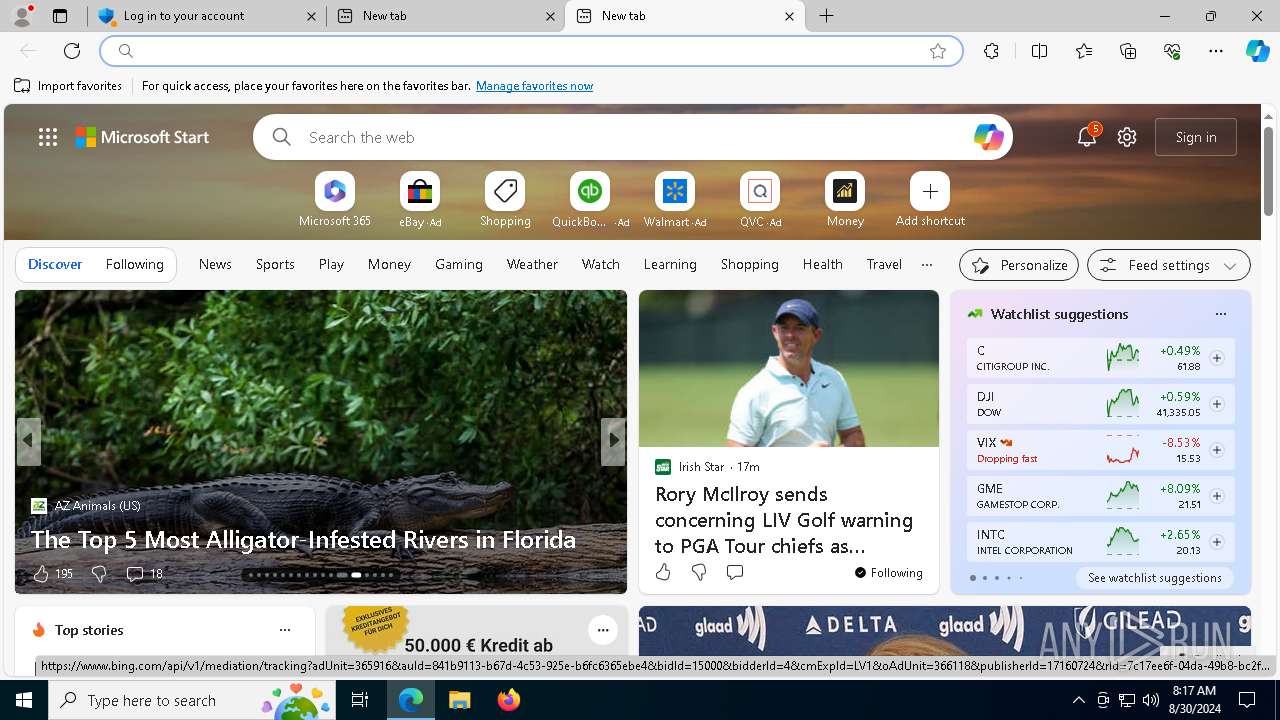Open a new browser tab
This screenshot has height=720, width=1280.
click(x=827, y=16)
